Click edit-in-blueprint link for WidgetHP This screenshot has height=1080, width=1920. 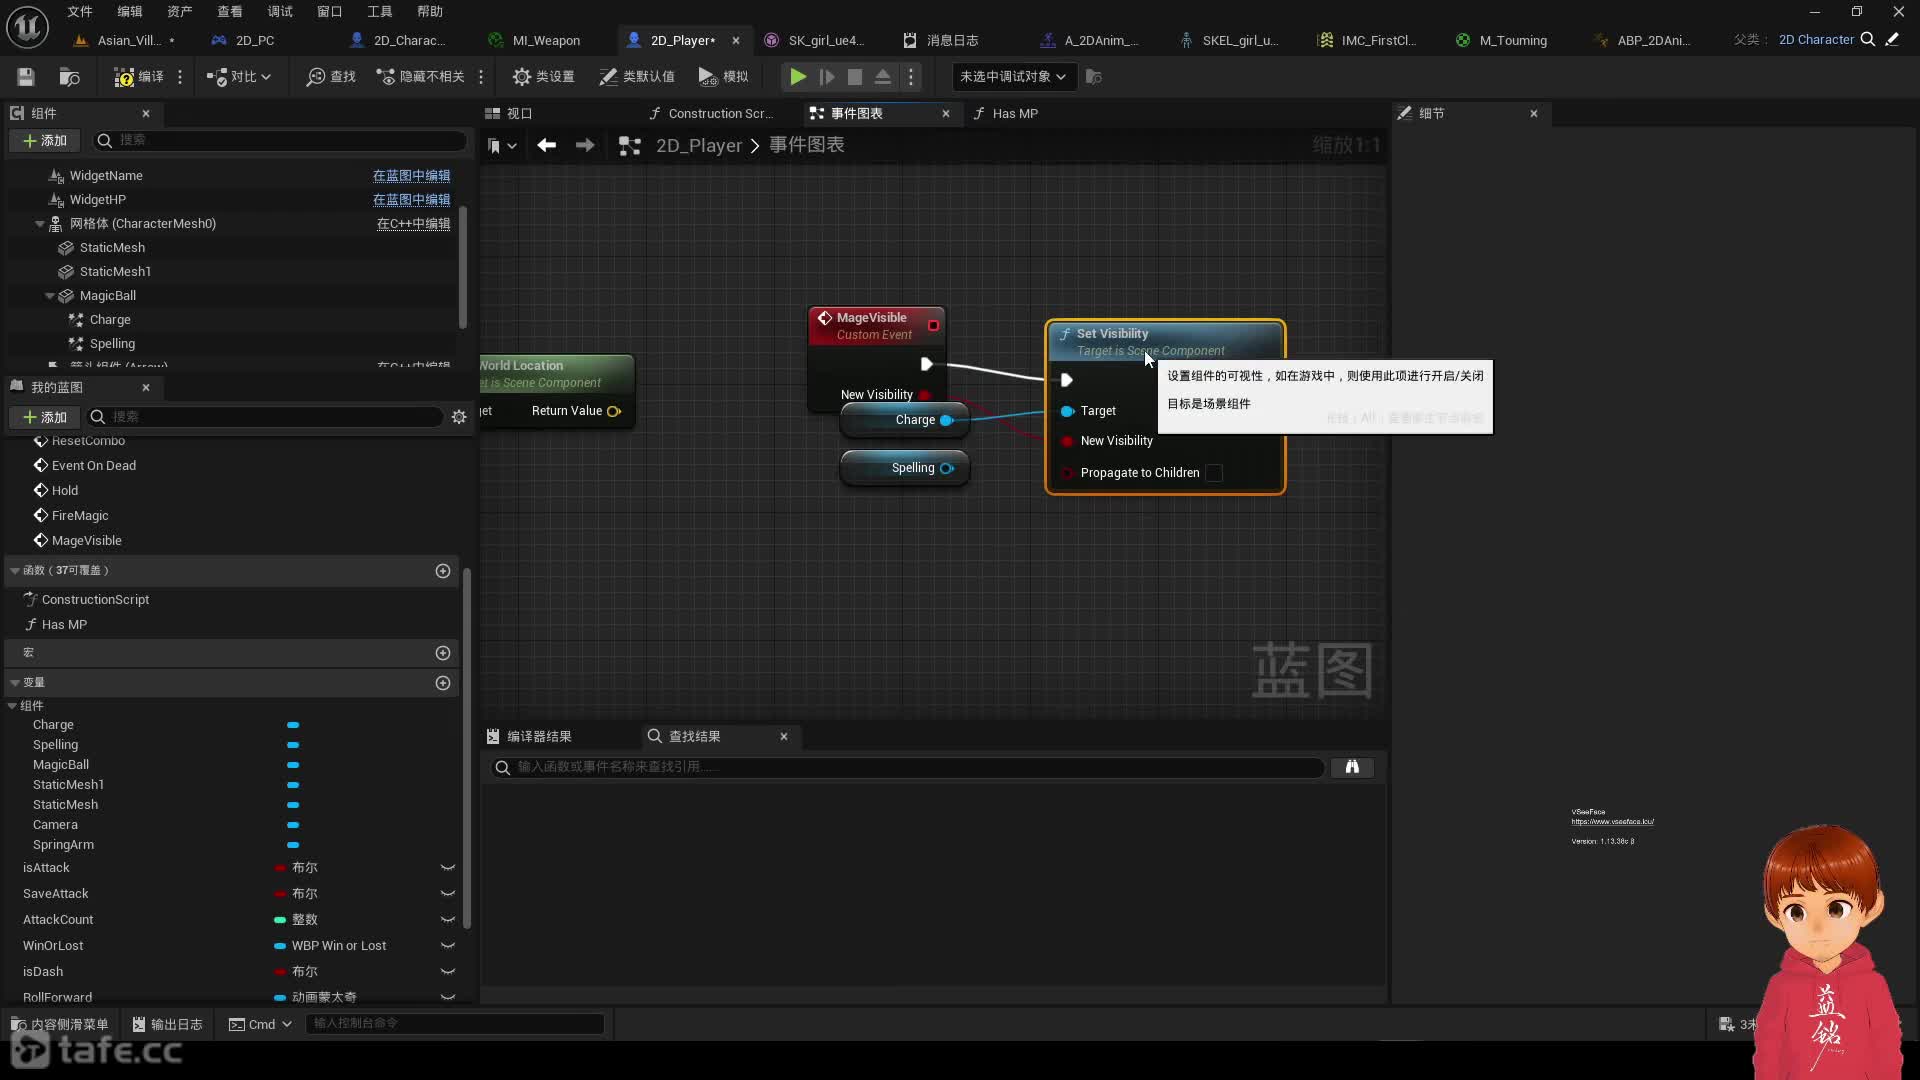click(411, 200)
